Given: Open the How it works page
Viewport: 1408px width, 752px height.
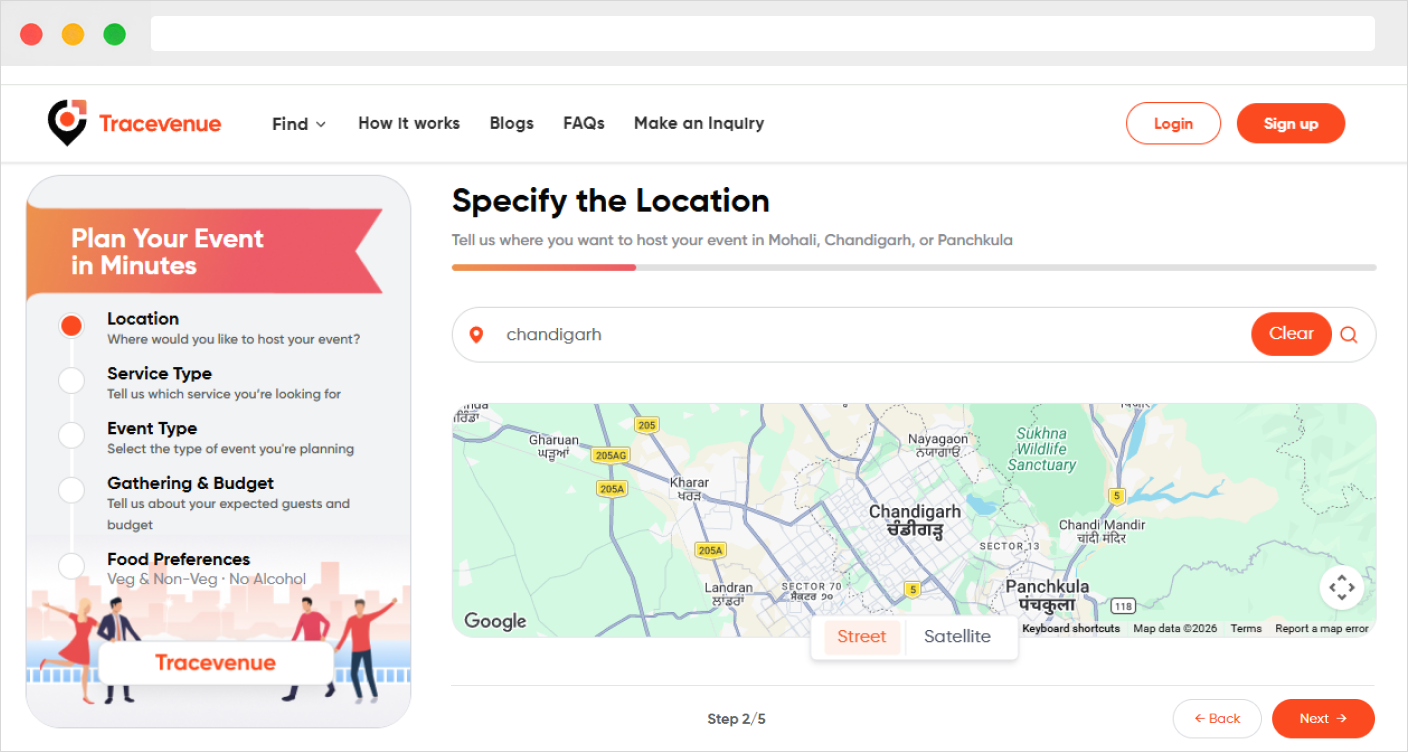Looking at the screenshot, I should pos(409,123).
